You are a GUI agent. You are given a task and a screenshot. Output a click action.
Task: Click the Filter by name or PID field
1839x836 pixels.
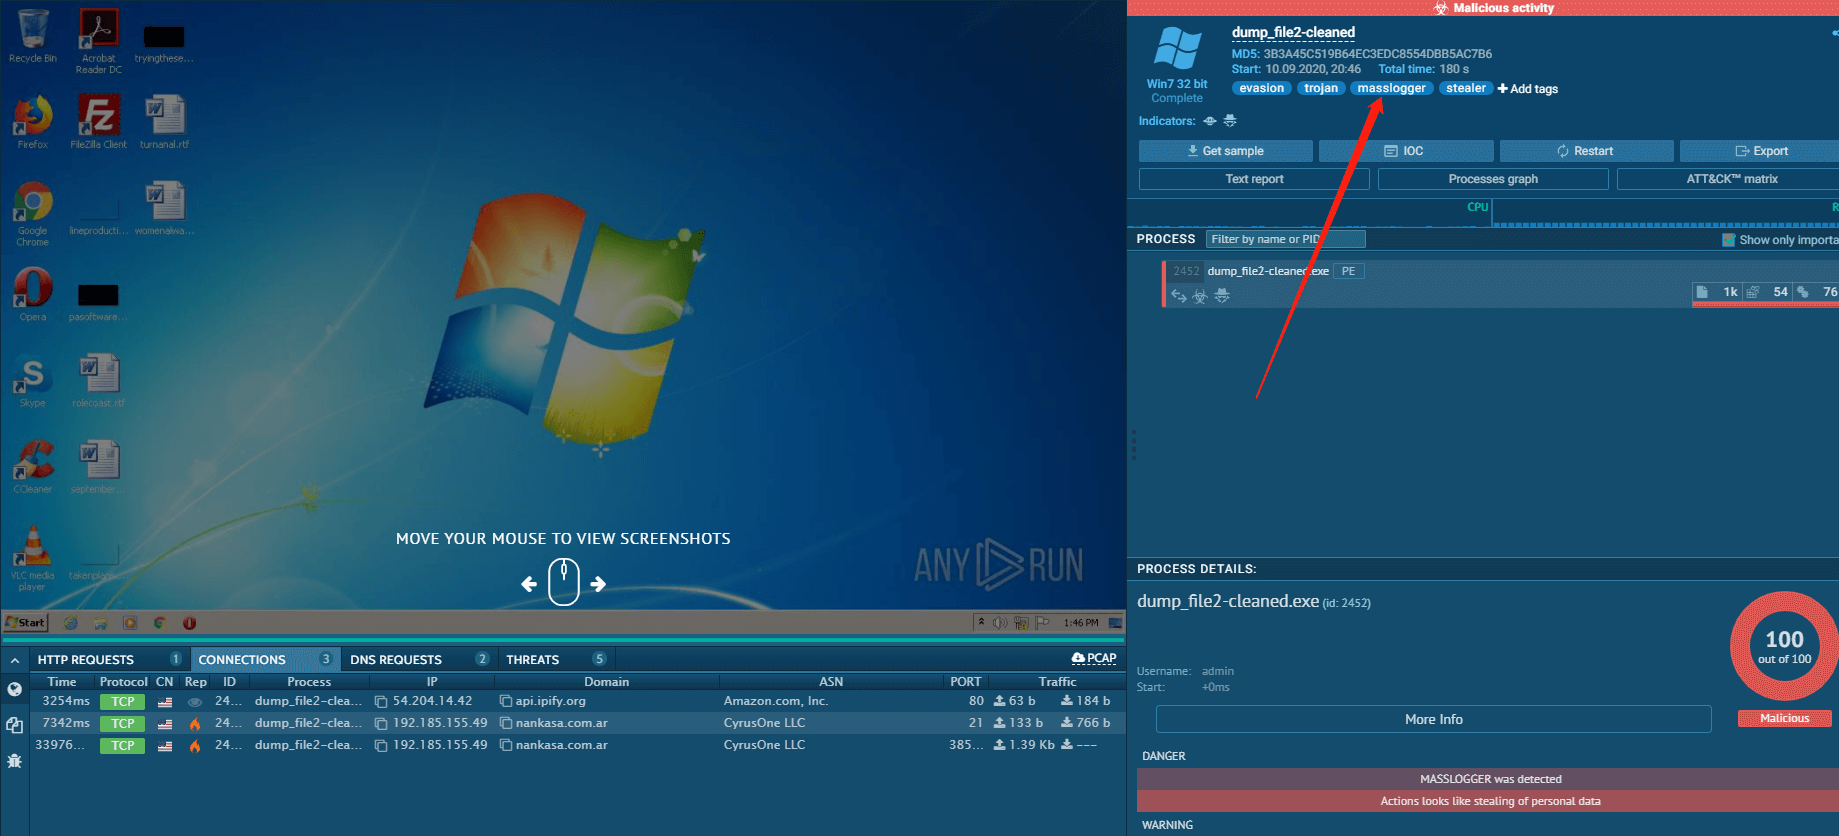(x=1286, y=239)
